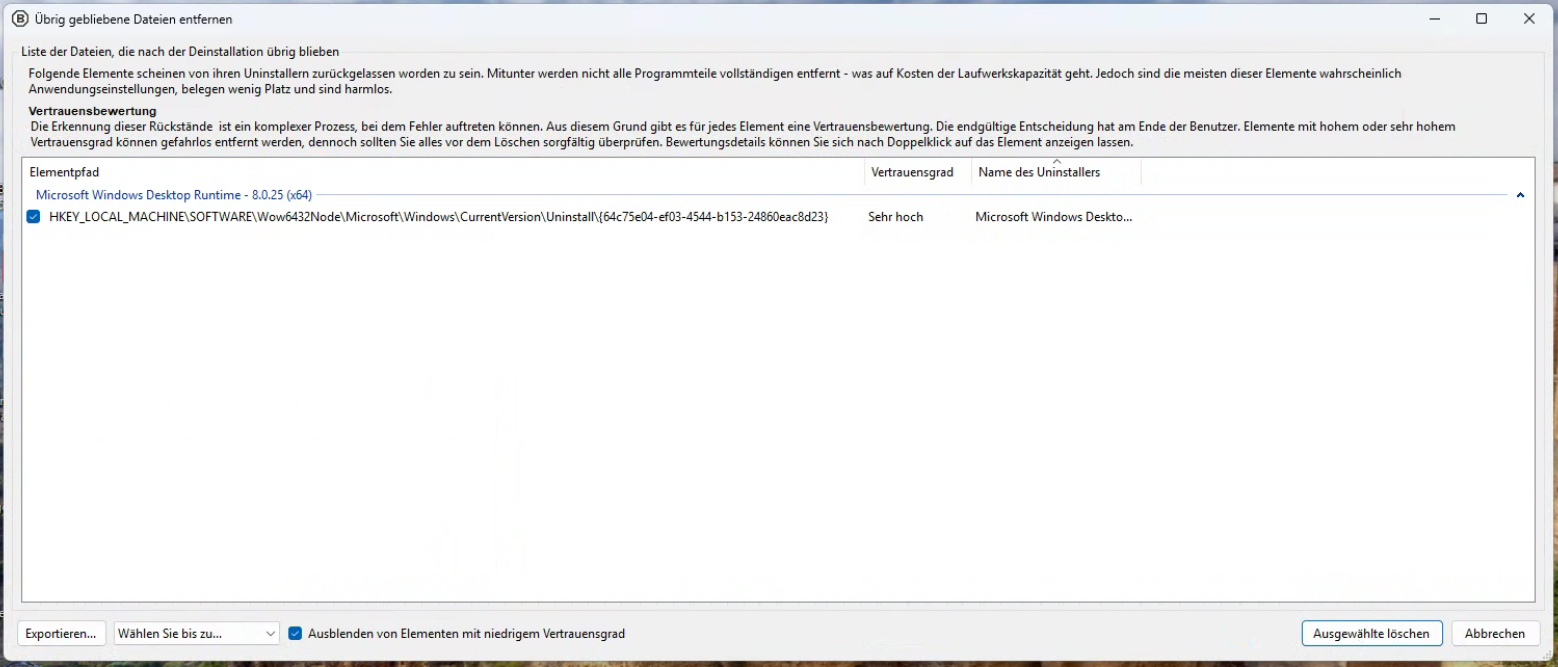
Task: Sort by 'Elementpfad' column header
Action: tap(443, 172)
